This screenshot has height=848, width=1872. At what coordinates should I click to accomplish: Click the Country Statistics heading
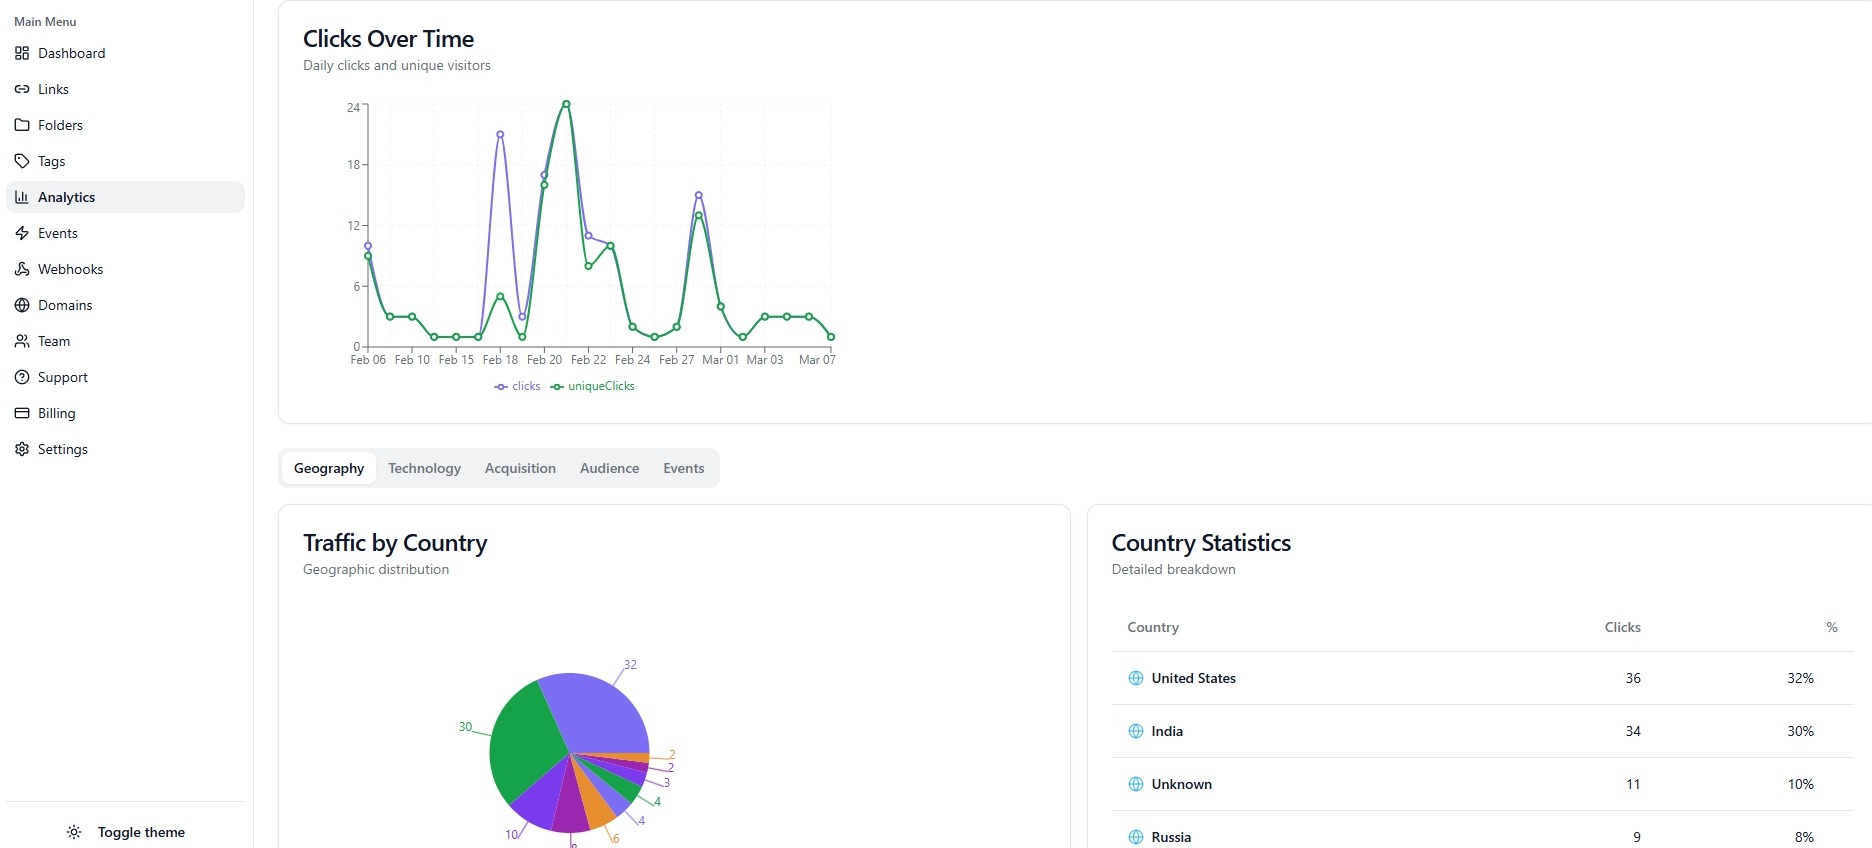(1201, 543)
